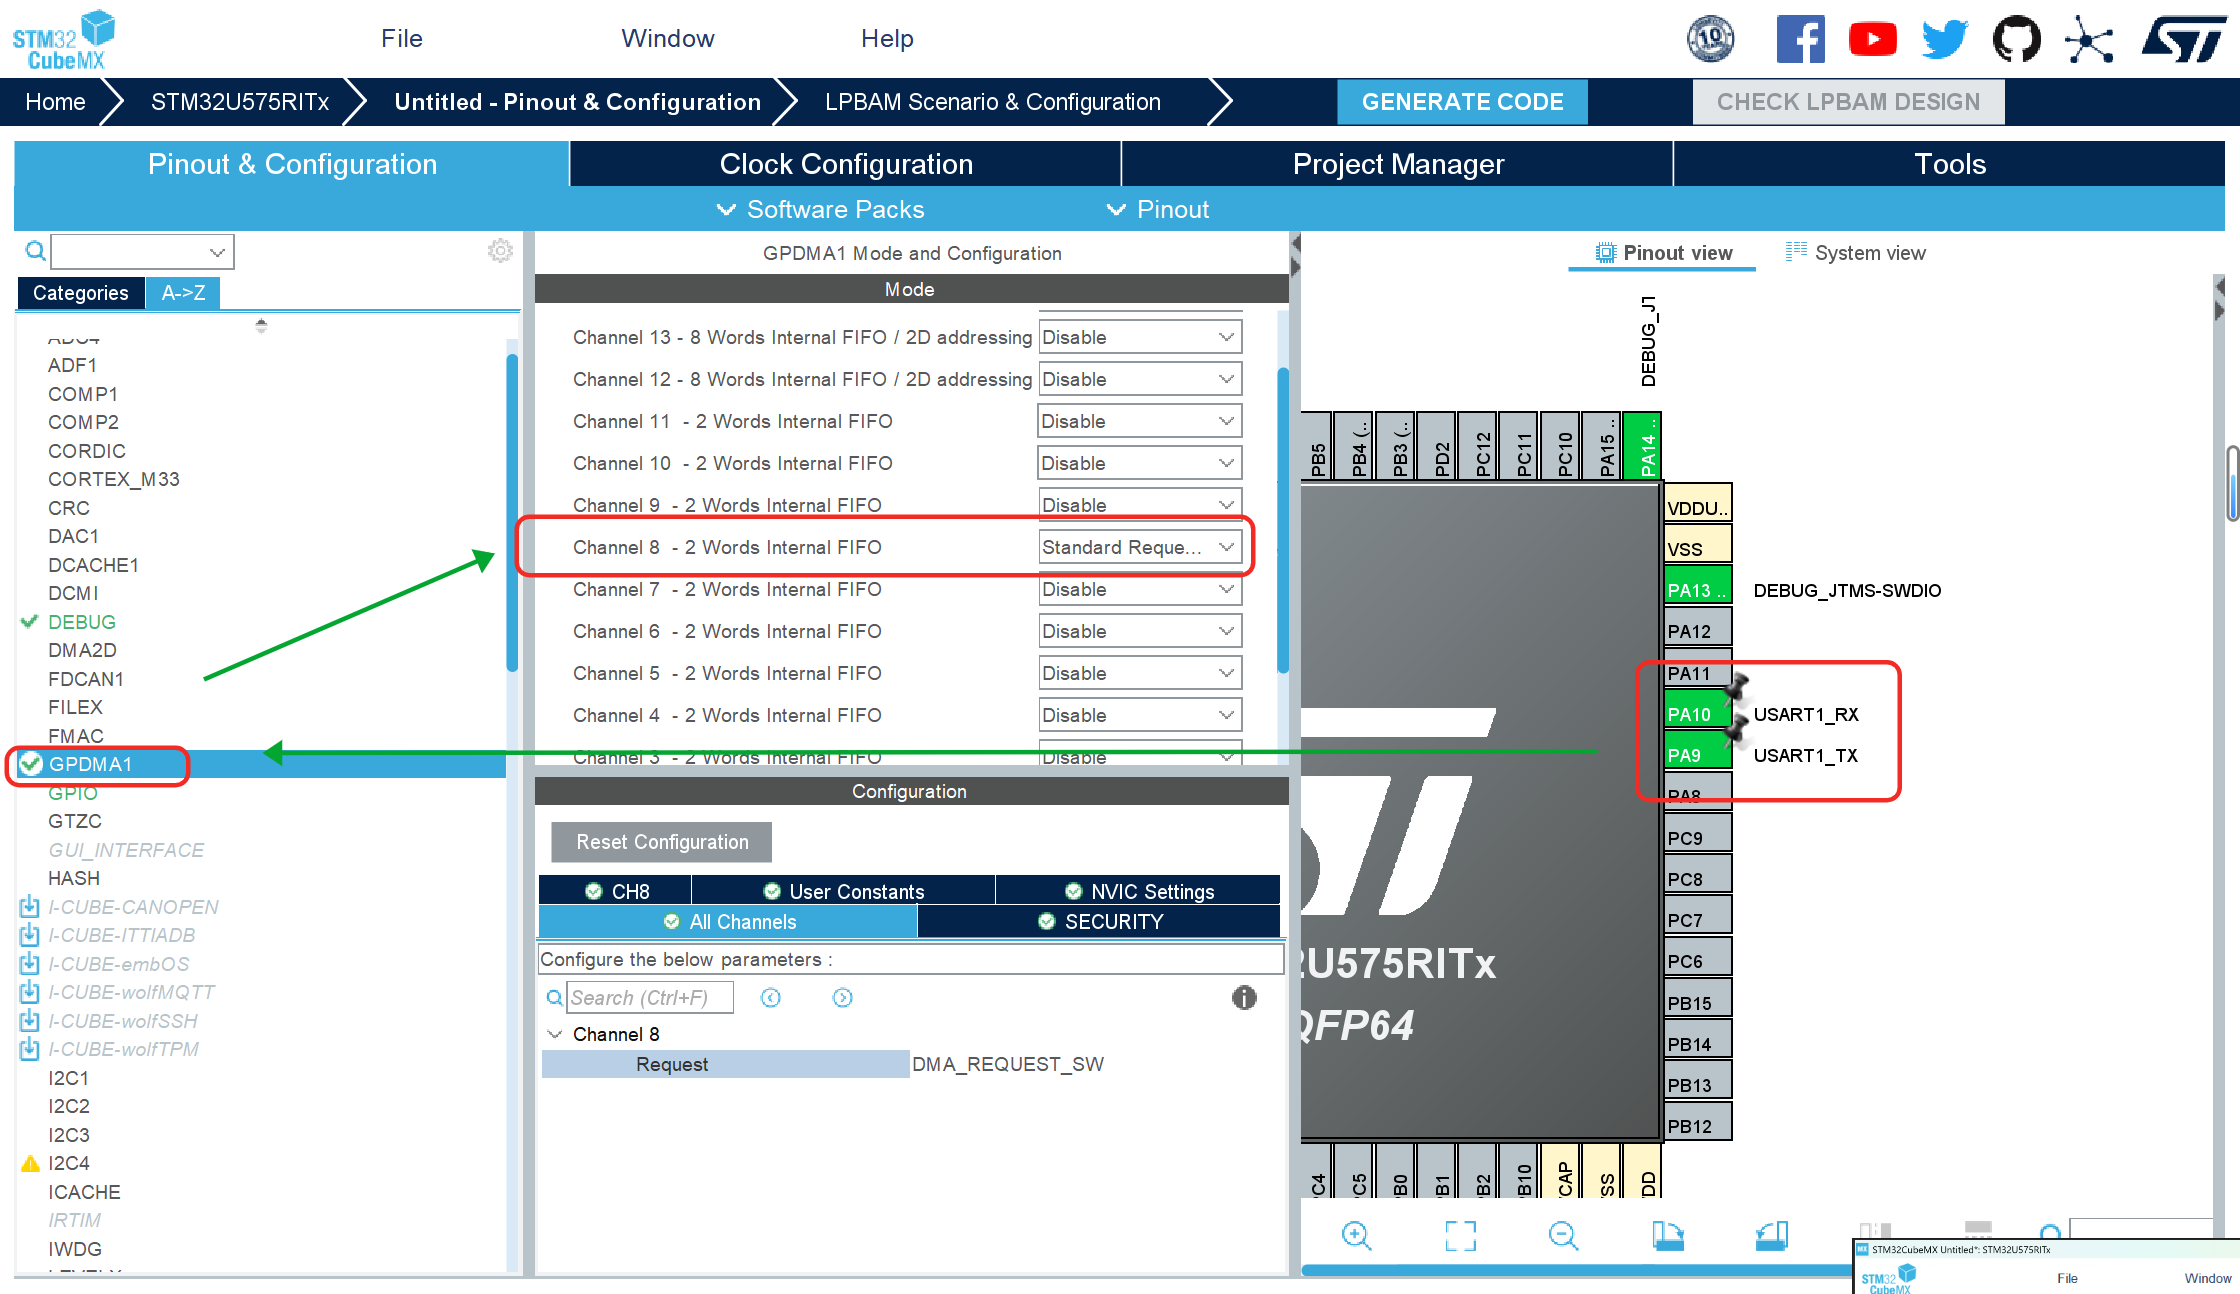Open the Help menu
The width and height of the screenshot is (2240, 1294).
click(x=887, y=38)
